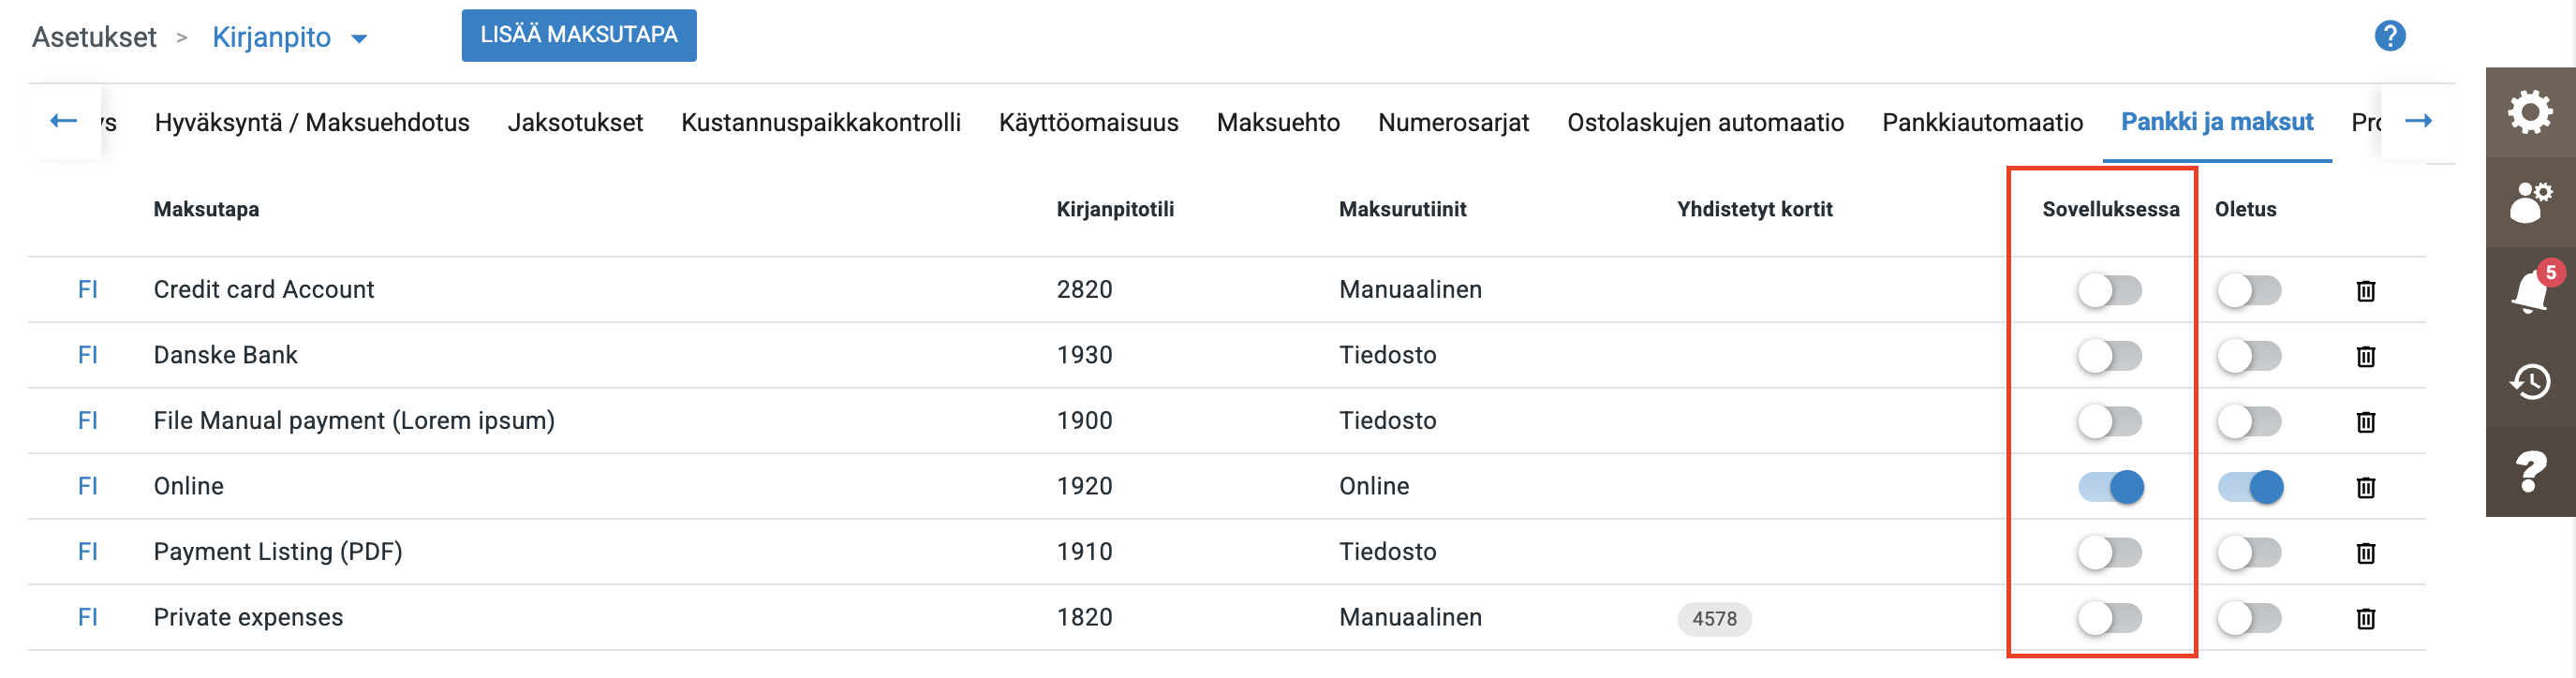Viewport: 2576px width, 678px height.
Task: Switch to the Pankkiautomaatio tab
Action: tap(1982, 122)
